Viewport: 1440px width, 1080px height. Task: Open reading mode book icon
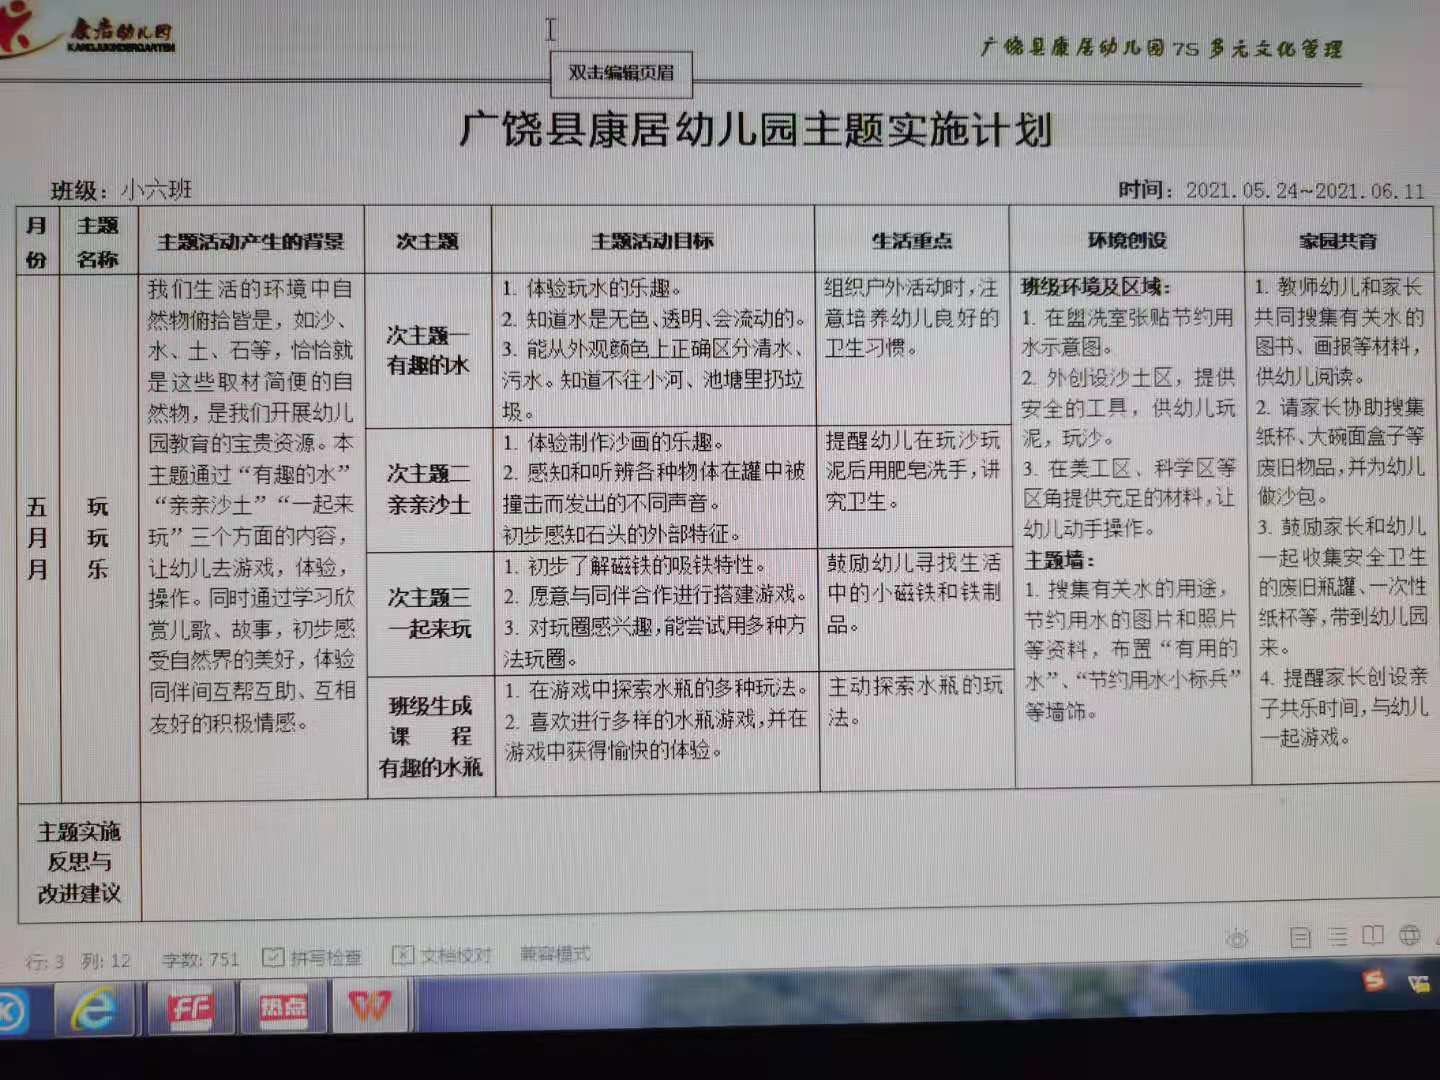pos(1373,936)
